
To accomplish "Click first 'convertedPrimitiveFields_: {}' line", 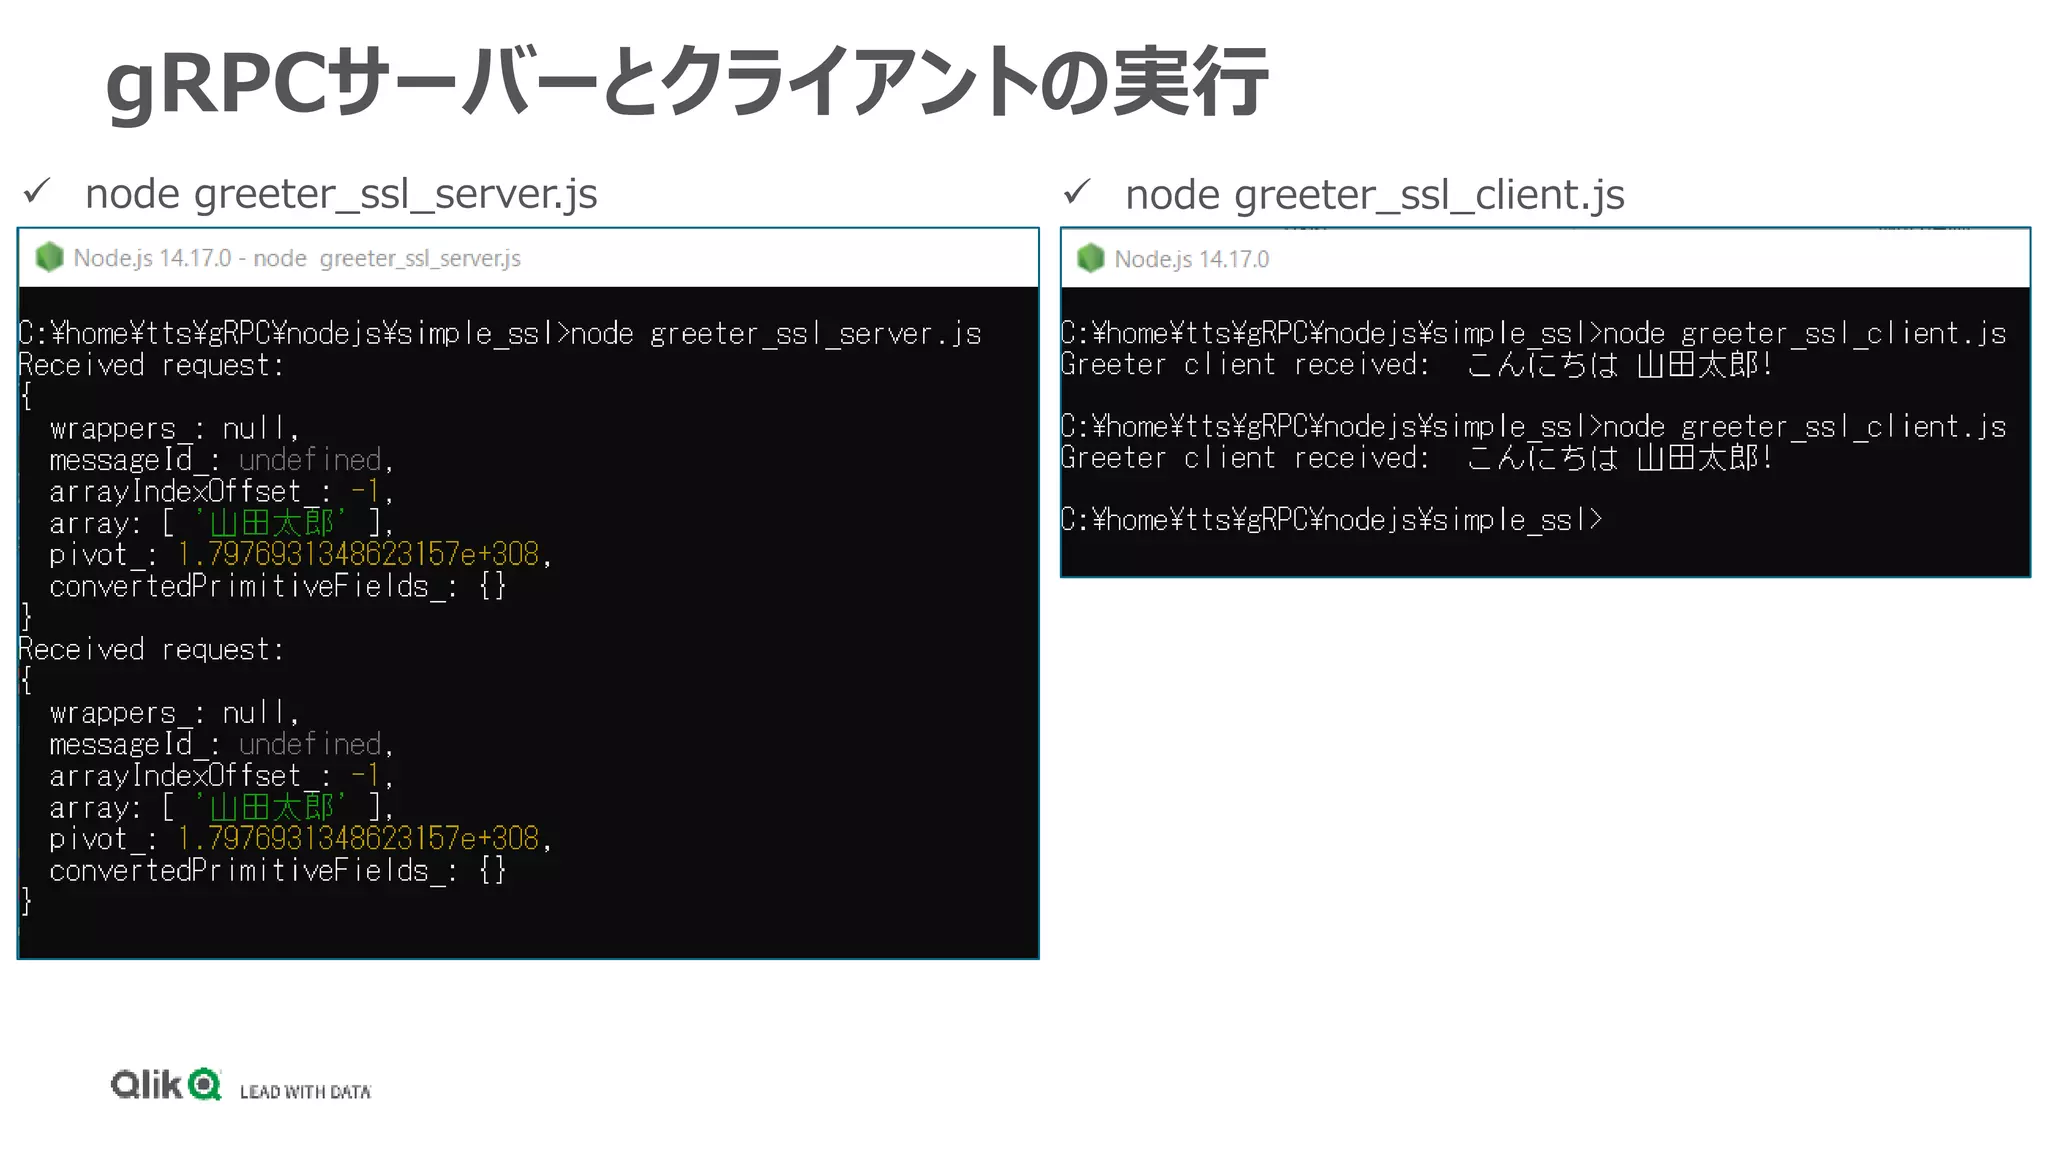I will [x=277, y=586].
